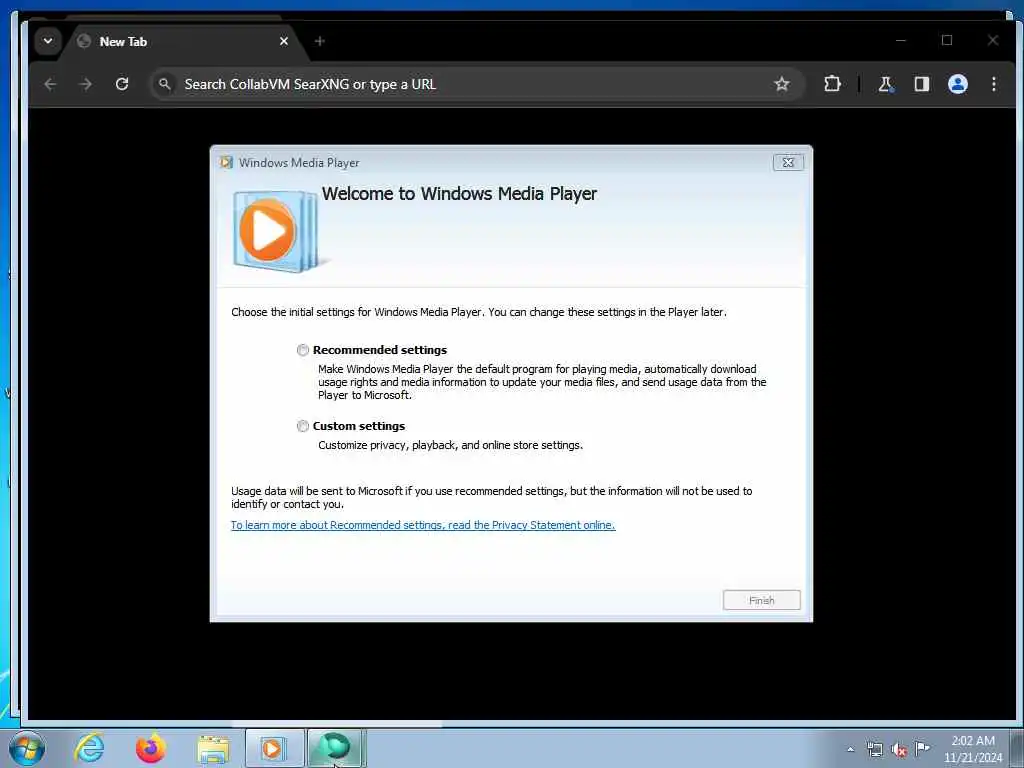Open the network status tray icon
Viewport: 1024px width, 768px height.
tap(874, 749)
